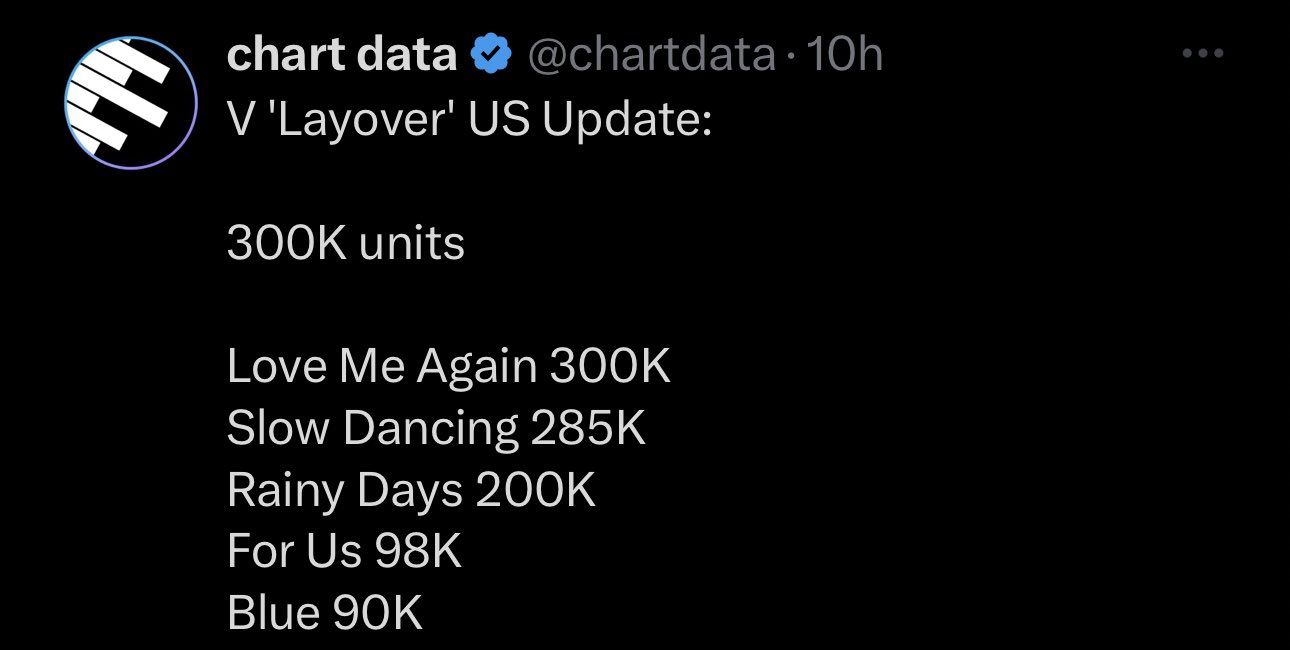Select the 'Love Me Again' song title text
Image resolution: width=1290 pixels, height=650 pixels.
382,367
